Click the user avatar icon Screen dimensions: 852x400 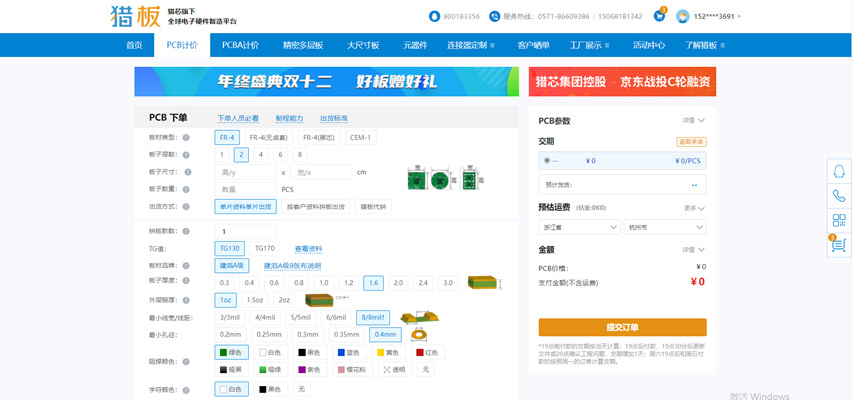coord(683,16)
